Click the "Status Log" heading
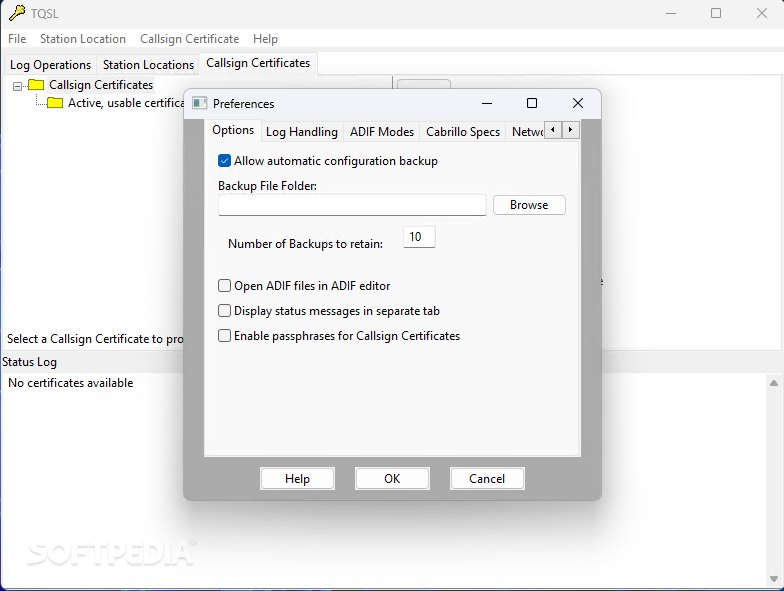The height and width of the screenshot is (591, 784). [x=30, y=362]
